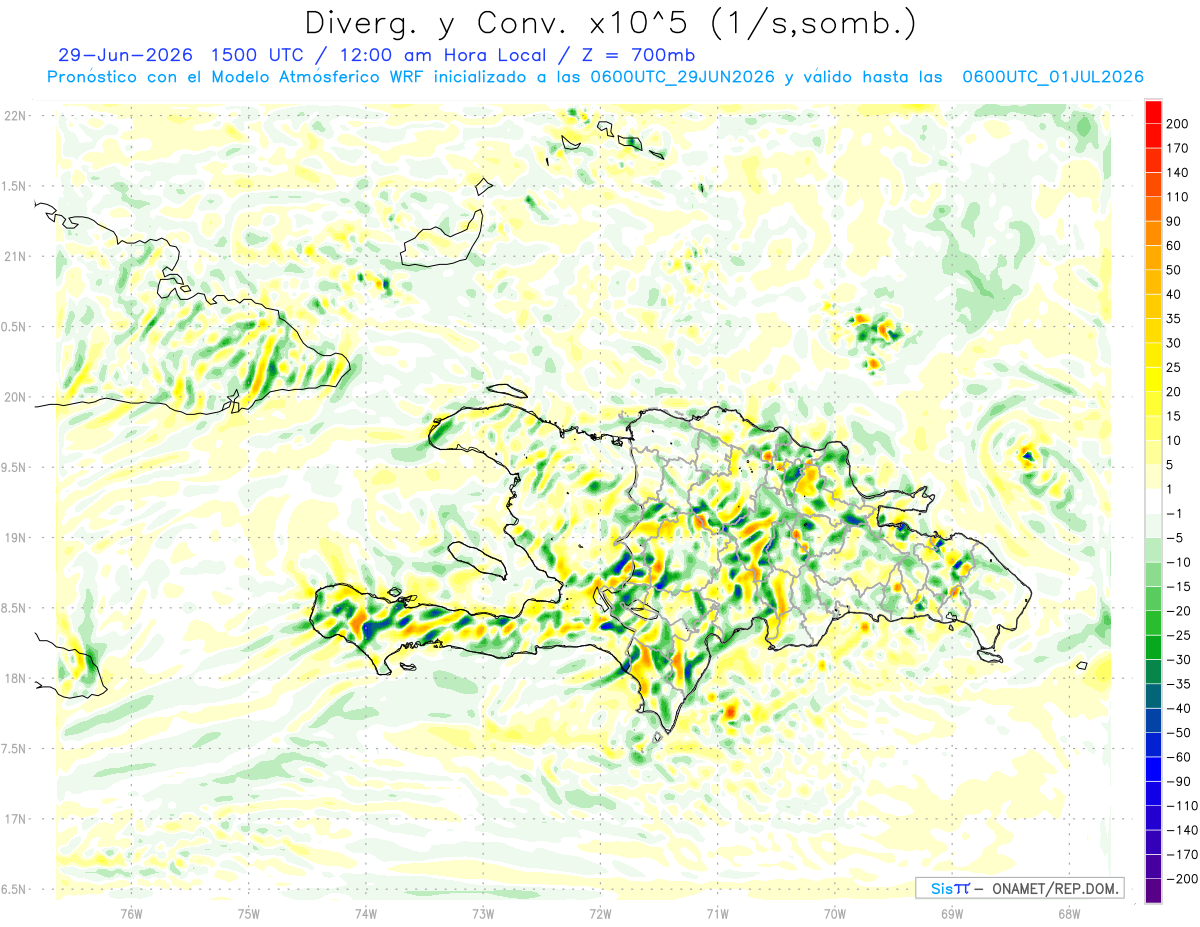This screenshot has height=927, width=1200.
Task: Click the initialization stamp "0600UTC_29JUN2026"
Action: pos(682,77)
